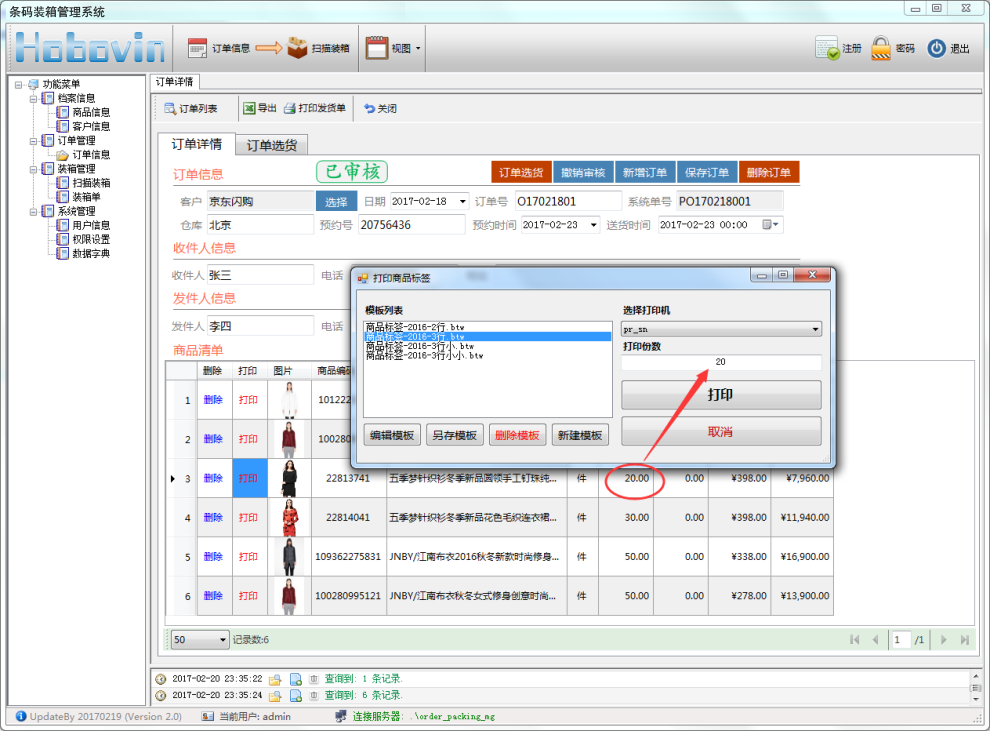This screenshot has width=990, height=731.
Task: Click the large 打印 button
Action: pyautogui.click(x=720, y=395)
